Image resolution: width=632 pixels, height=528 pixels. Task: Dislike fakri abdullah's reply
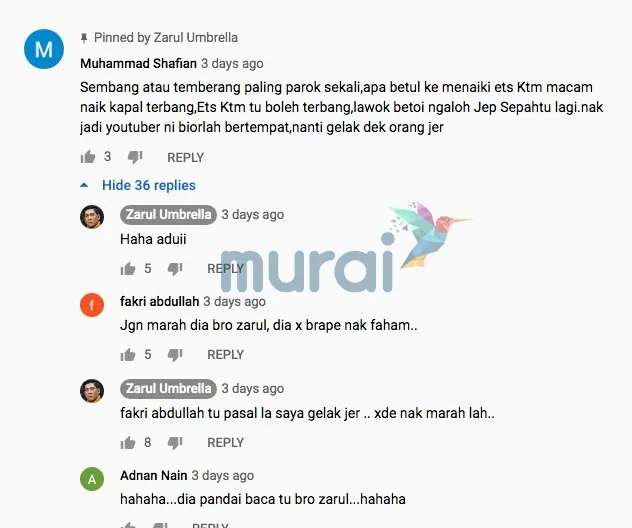[175, 355]
